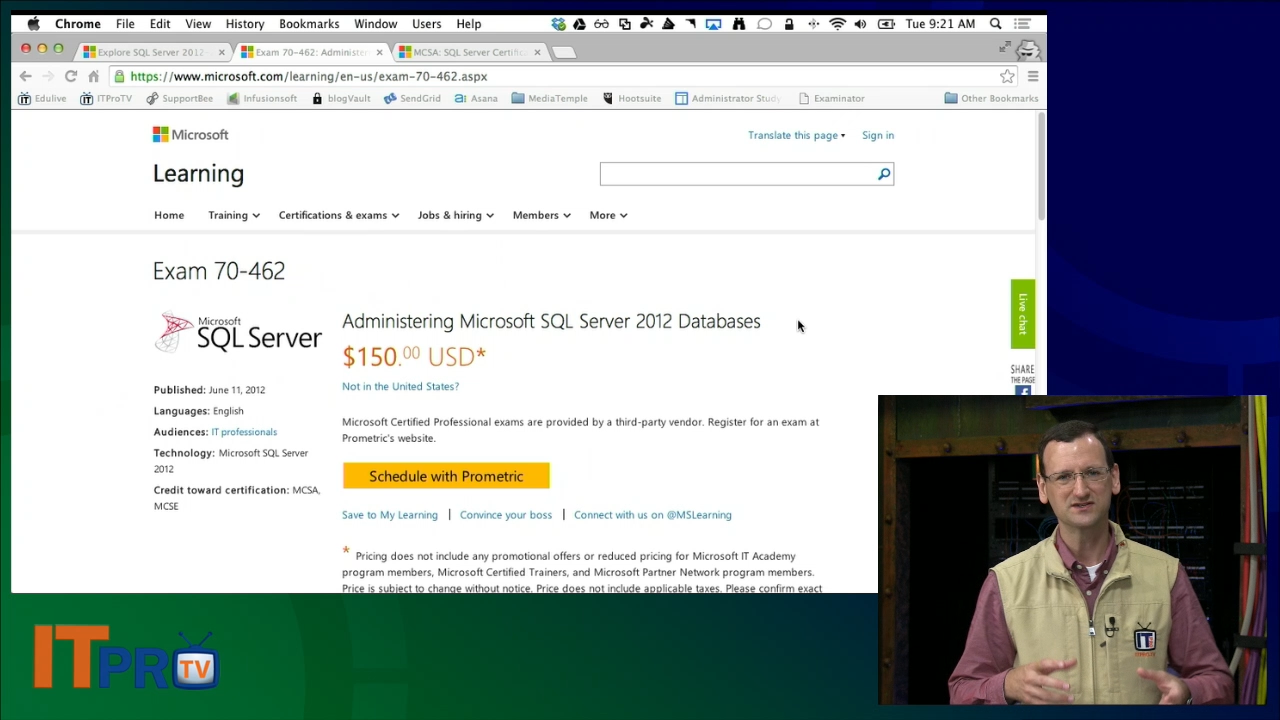Click the search magnifier on Learning page
Screen dimensions: 1280x720
pos(884,174)
